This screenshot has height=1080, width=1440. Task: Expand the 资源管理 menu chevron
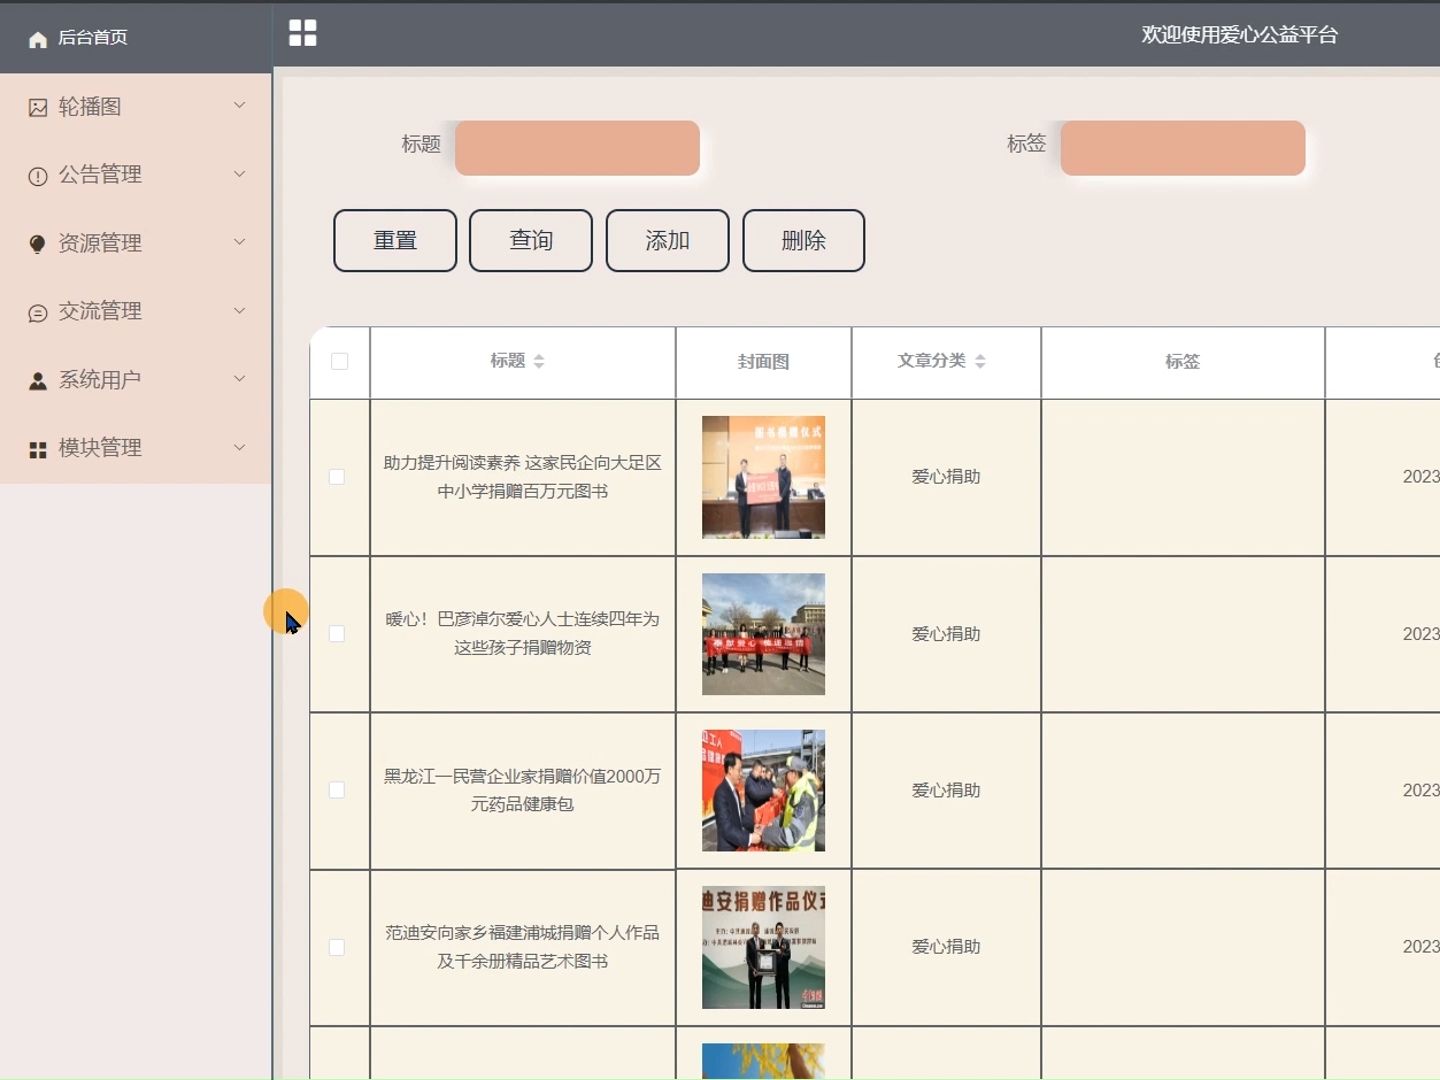239,242
